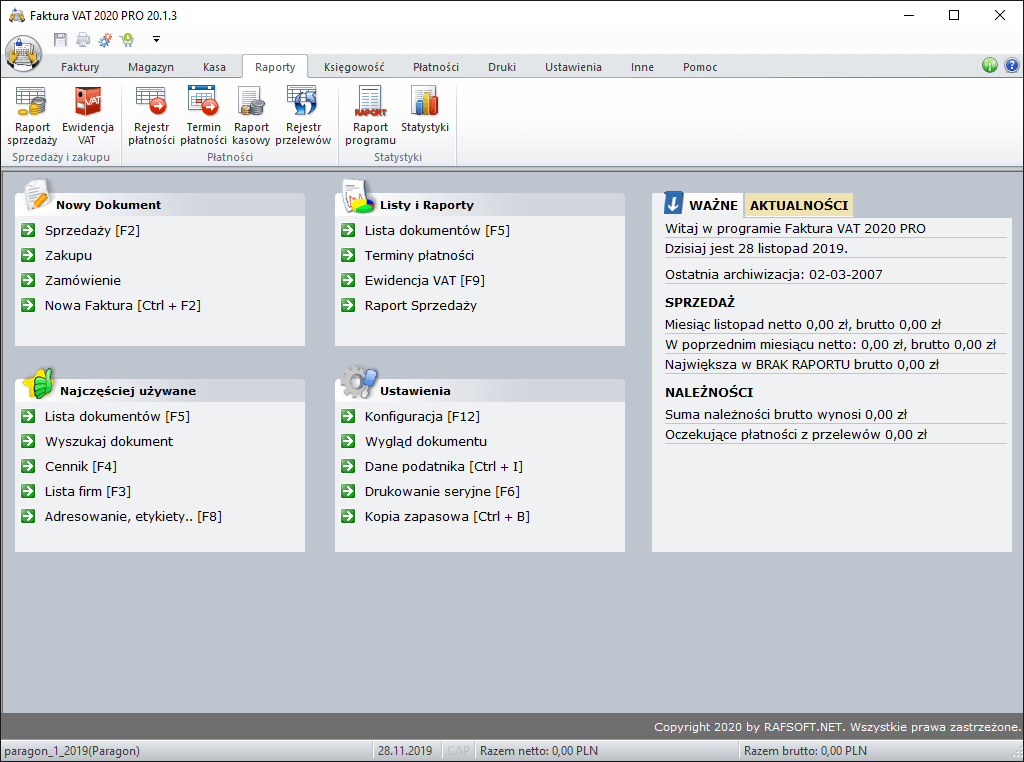The height and width of the screenshot is (762, 1024).
Task: Show the WAŻNE panel tab
Action: [x=713, y=205]
